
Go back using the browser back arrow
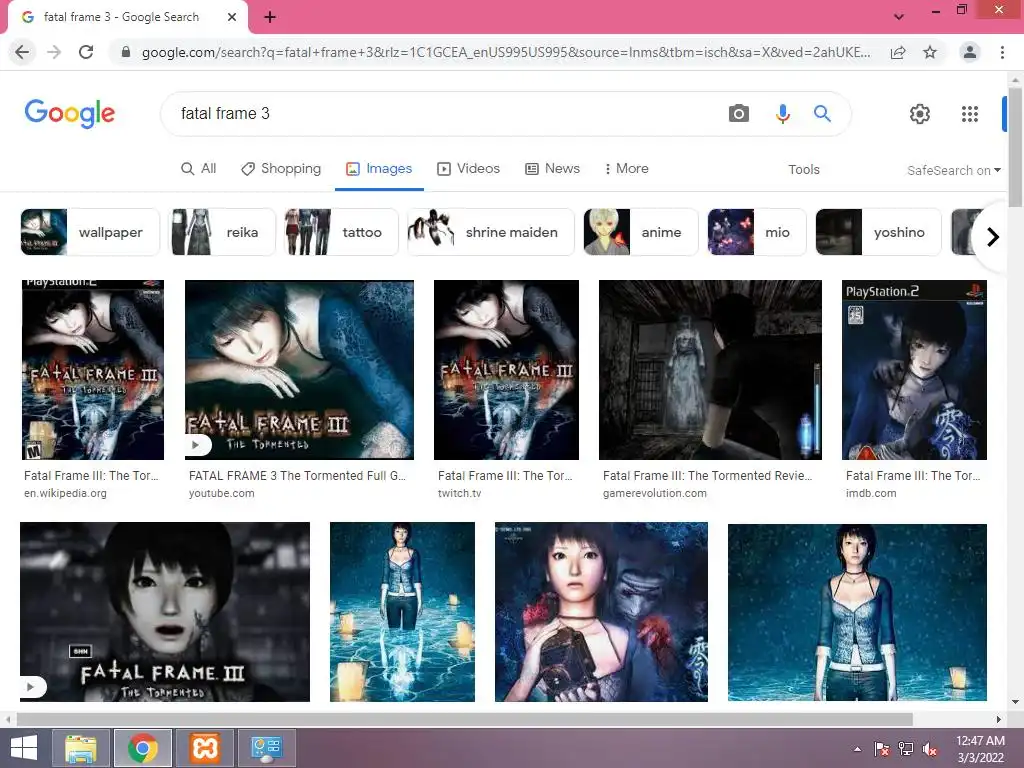(22, 52)
